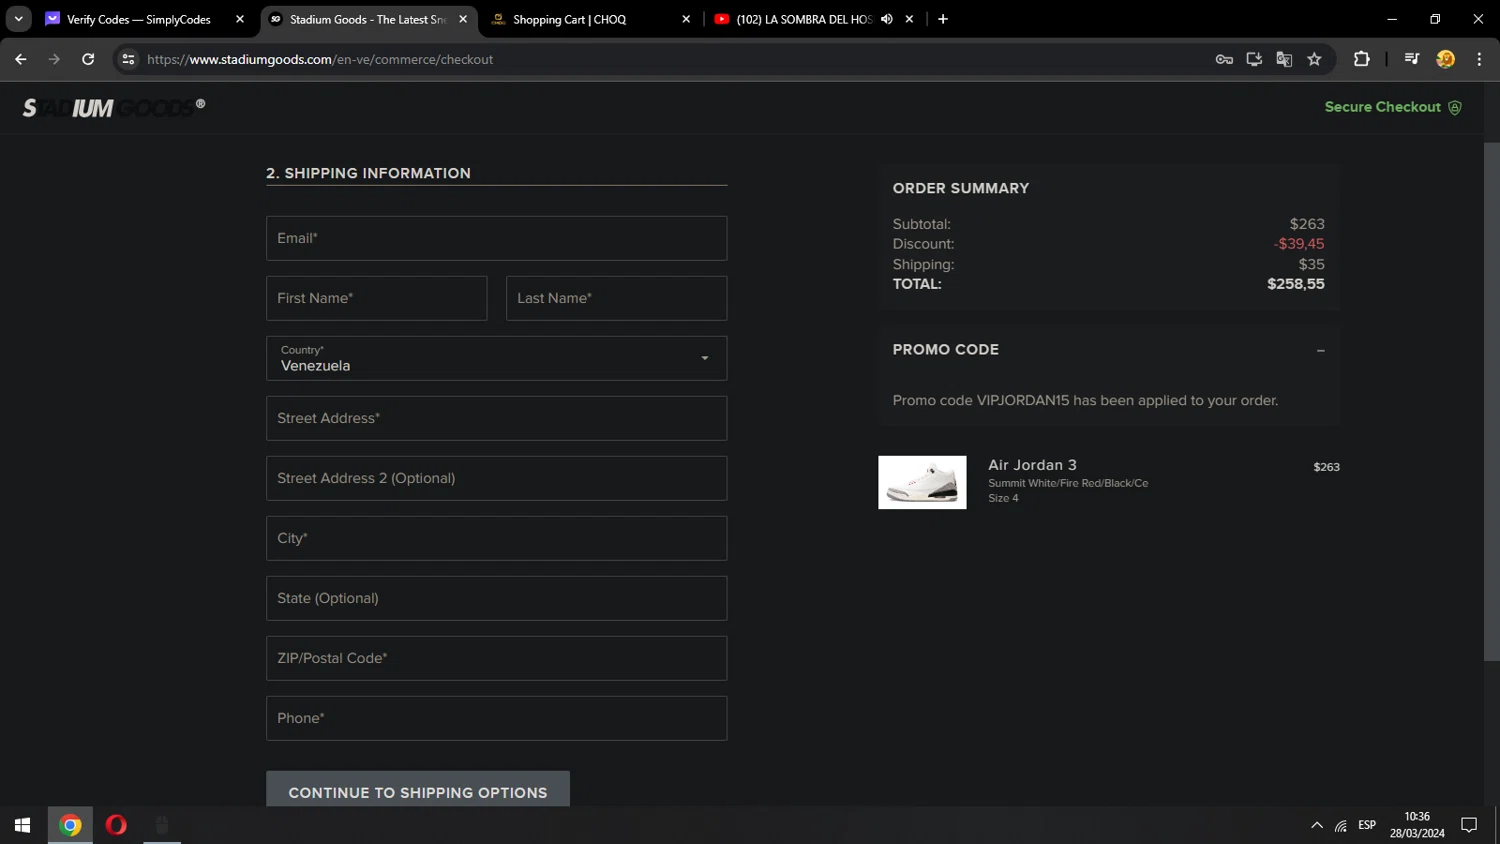Close the Stadium Goods tab

[463, 19]
